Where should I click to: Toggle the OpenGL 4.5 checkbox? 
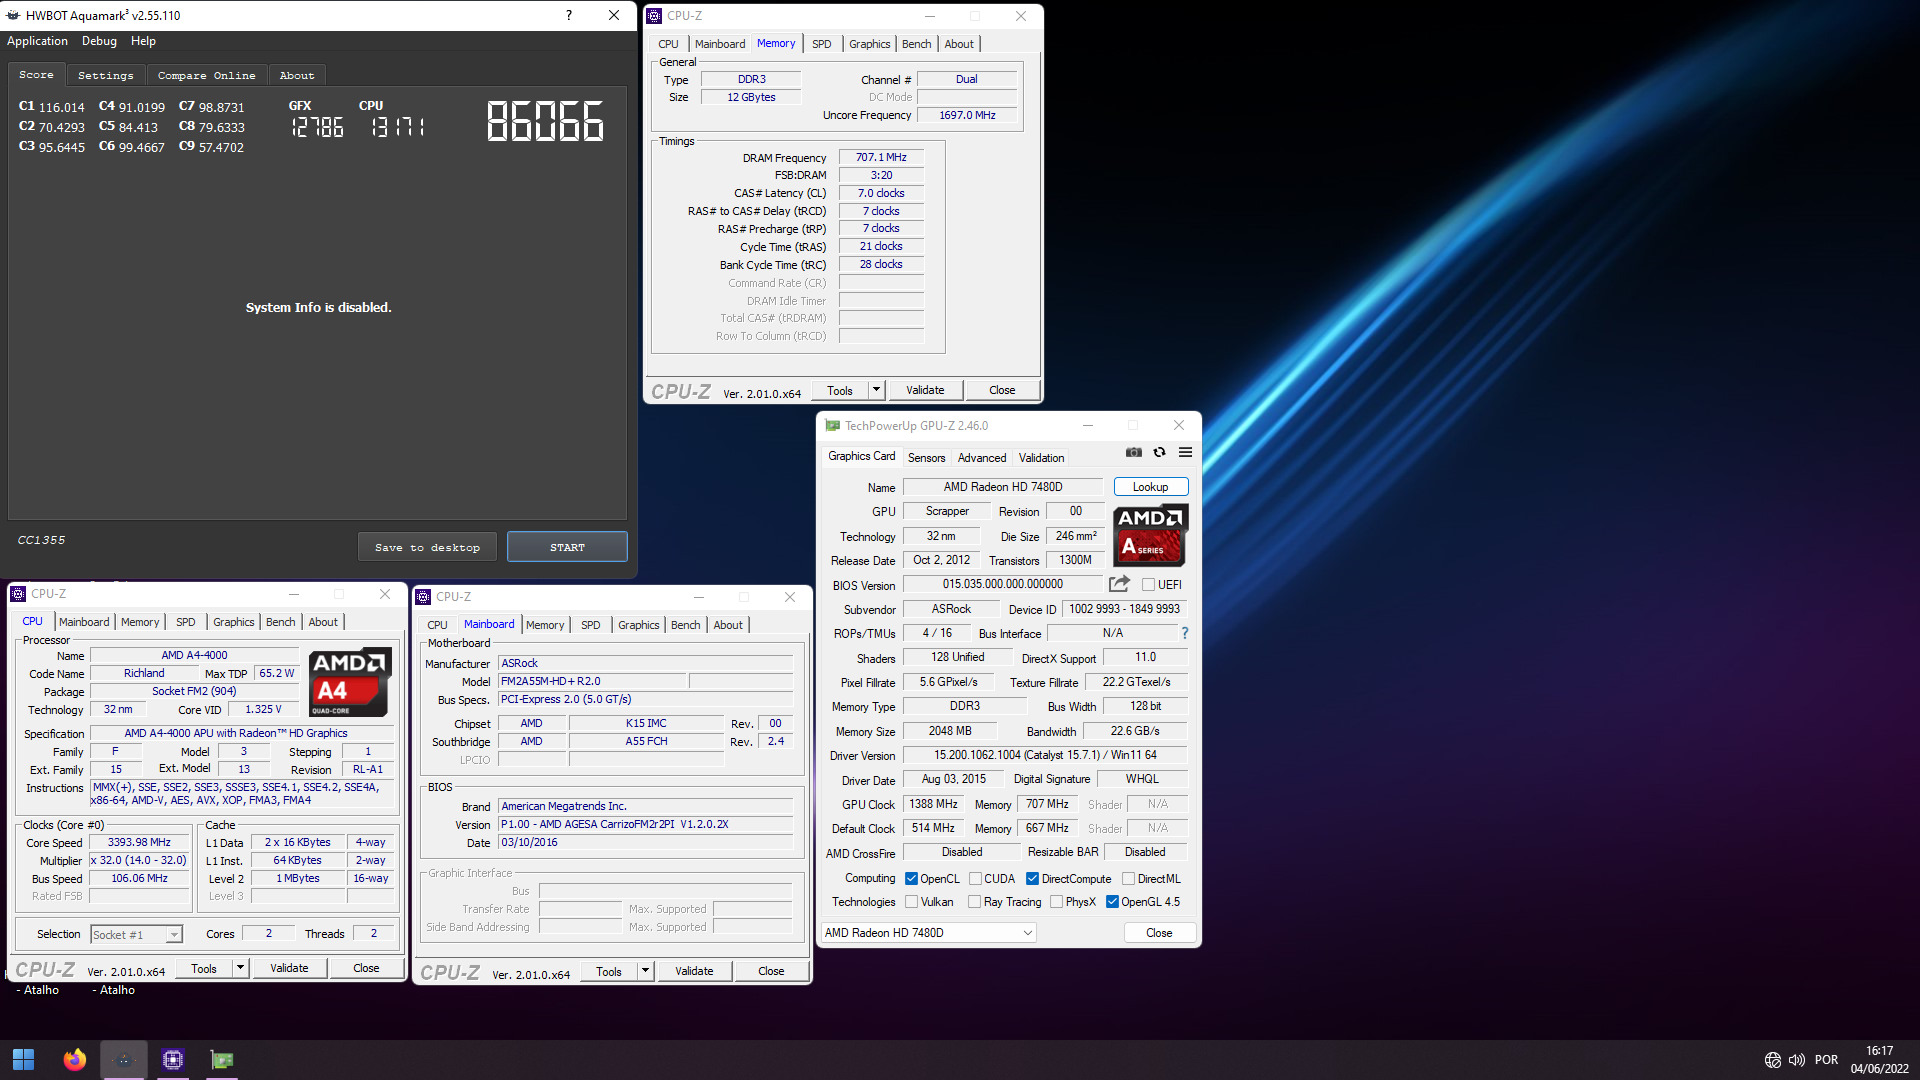(1112, 902)
